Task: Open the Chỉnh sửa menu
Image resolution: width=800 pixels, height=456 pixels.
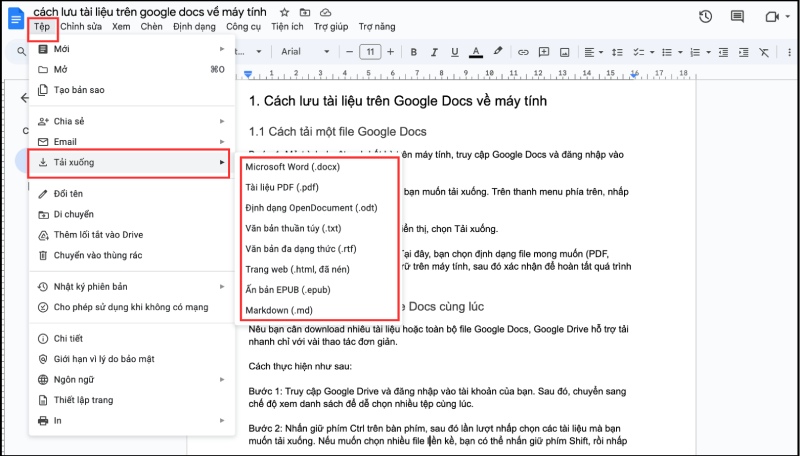Action: 81,27
